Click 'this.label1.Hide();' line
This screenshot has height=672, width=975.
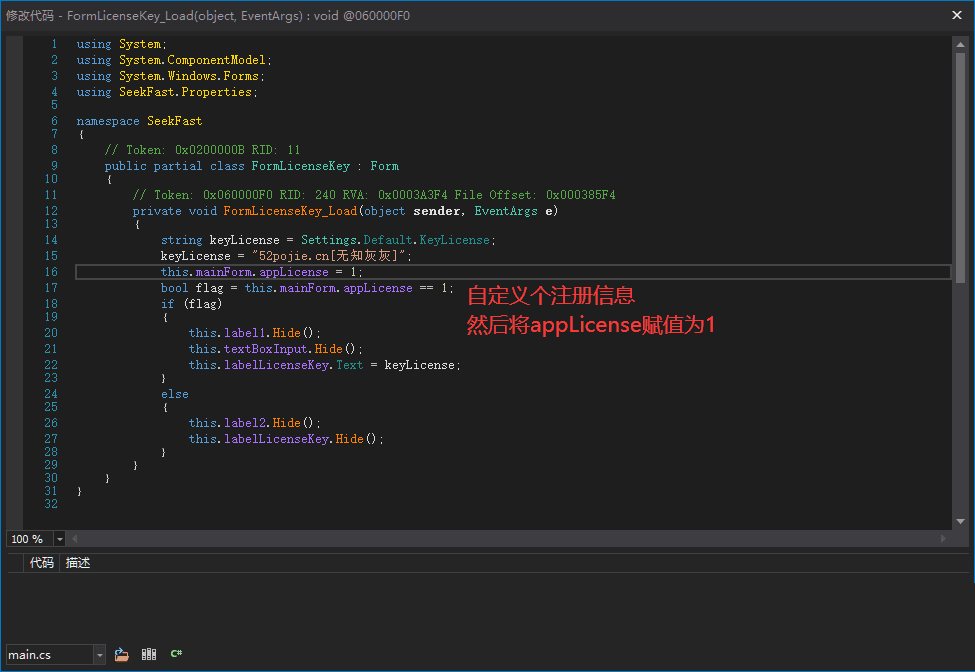[255, 333]
